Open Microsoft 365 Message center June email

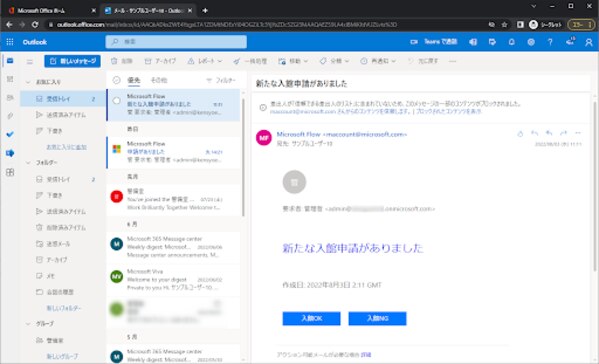click(174, 247)
